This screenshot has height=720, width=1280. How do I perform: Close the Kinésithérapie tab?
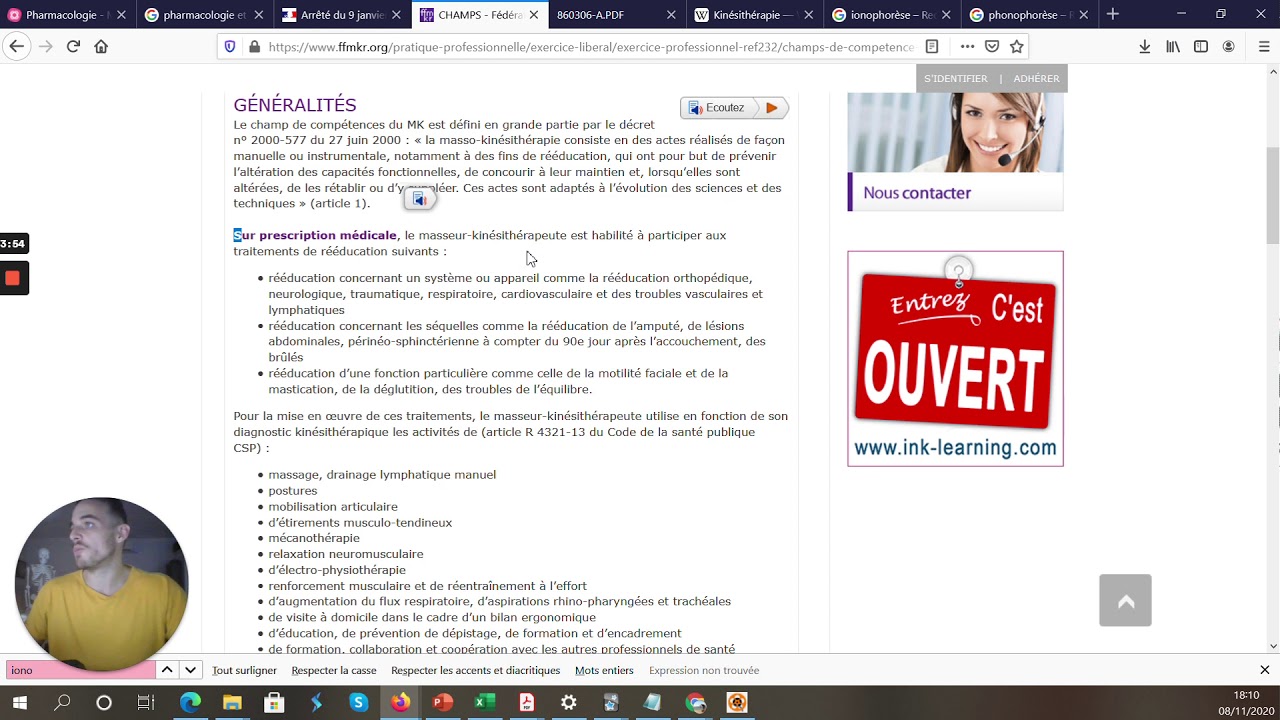point(808,15)
